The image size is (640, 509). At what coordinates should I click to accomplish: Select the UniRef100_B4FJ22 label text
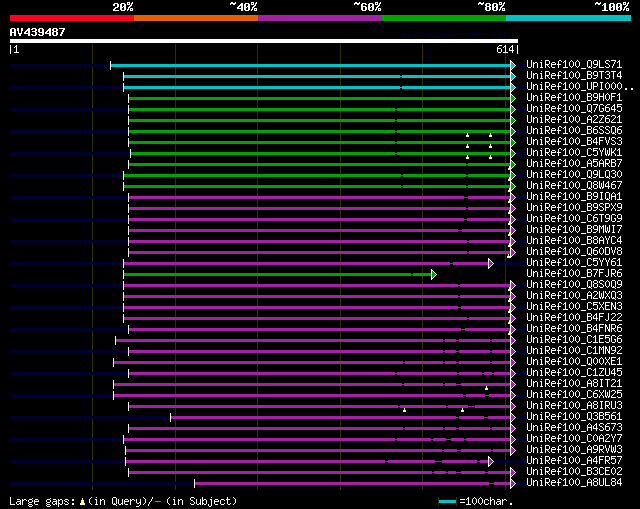tap(574, 318)
